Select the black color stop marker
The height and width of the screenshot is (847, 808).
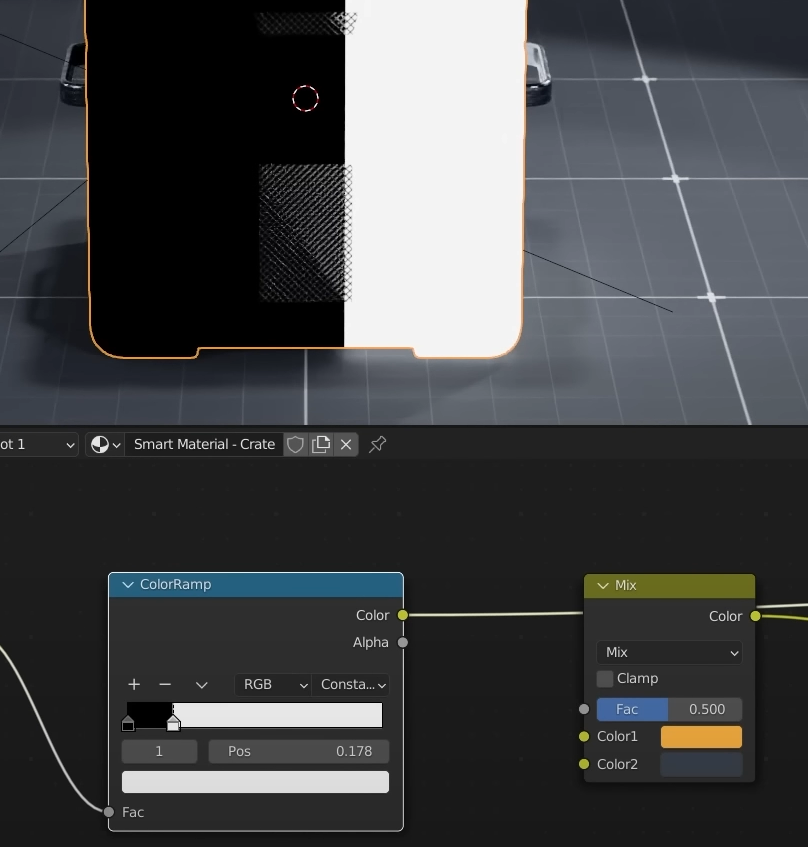click(128, 723)
